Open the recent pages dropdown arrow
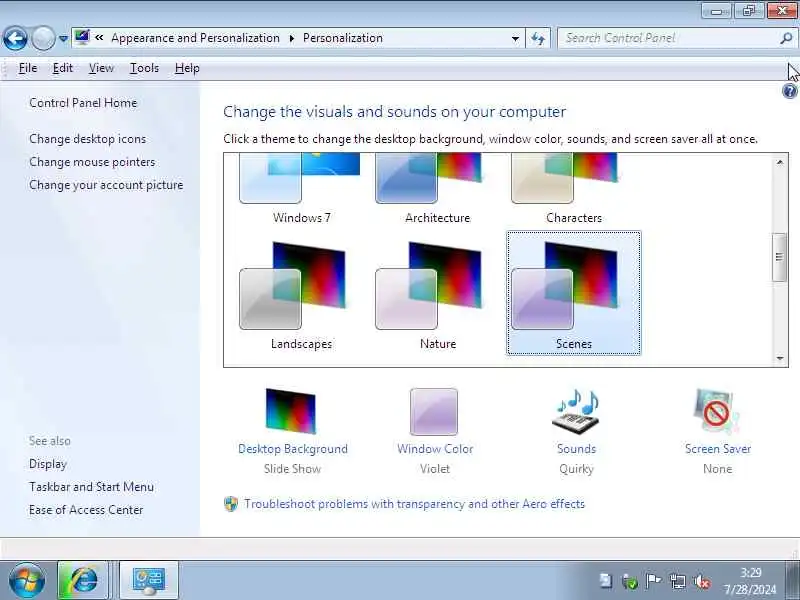Screen dimensions: 800x600 tap(63, 39)
